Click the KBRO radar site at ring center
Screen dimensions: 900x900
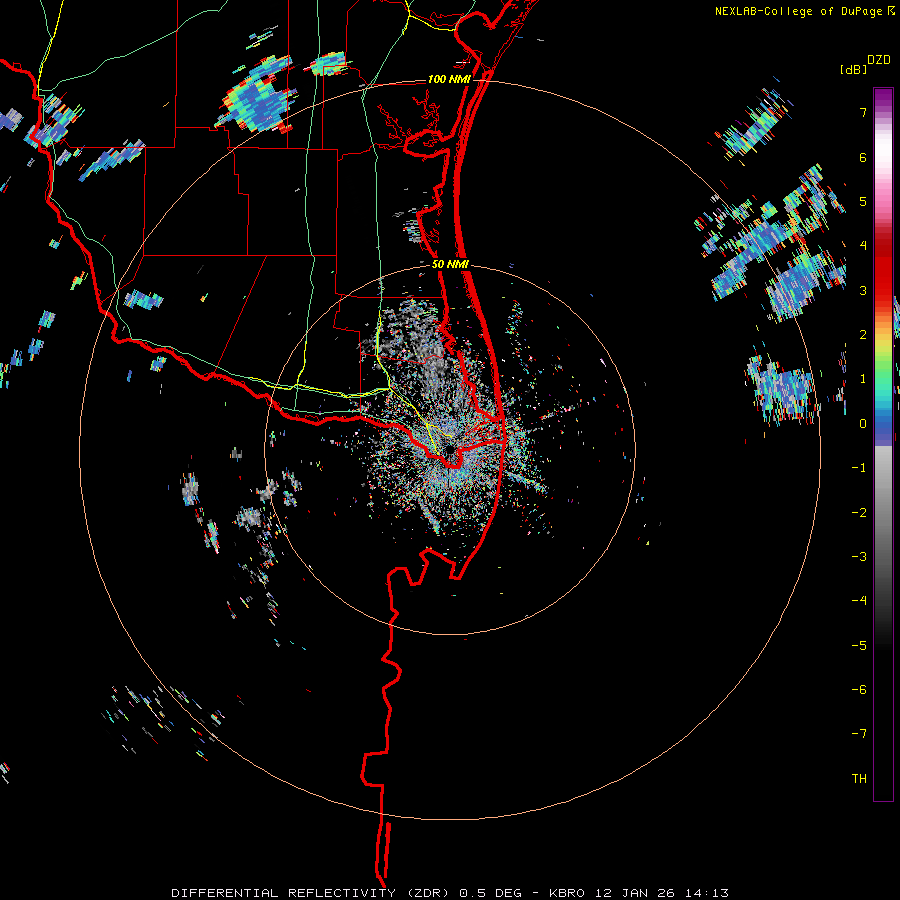click(x=450, y=450)
